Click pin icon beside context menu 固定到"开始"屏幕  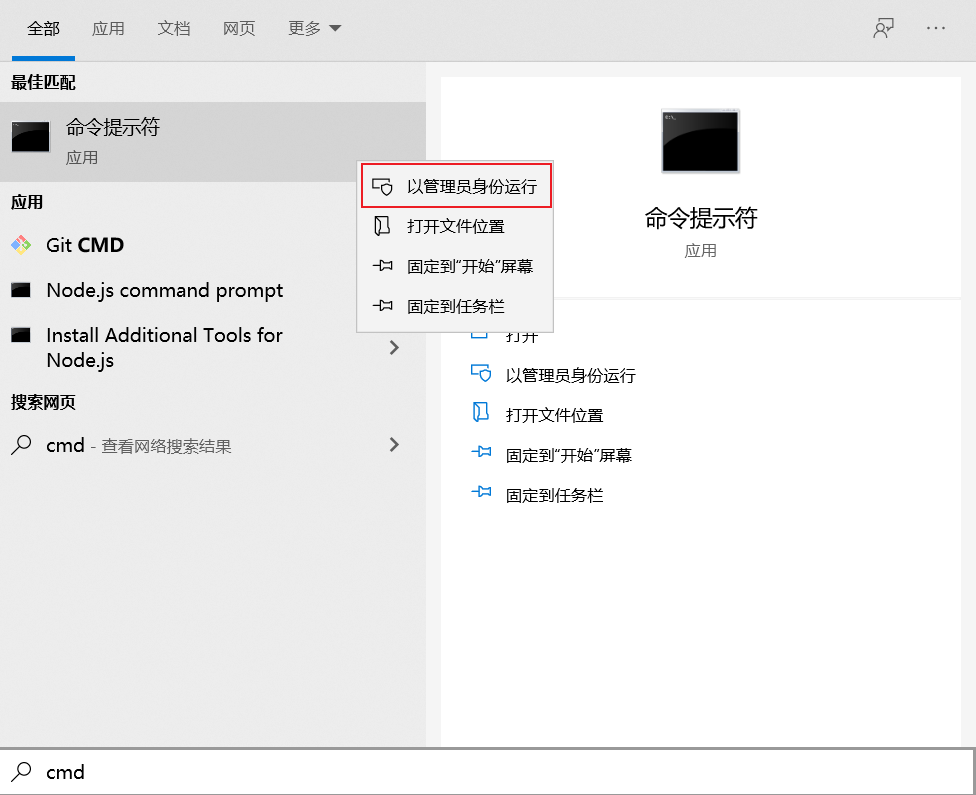[382, 266]
